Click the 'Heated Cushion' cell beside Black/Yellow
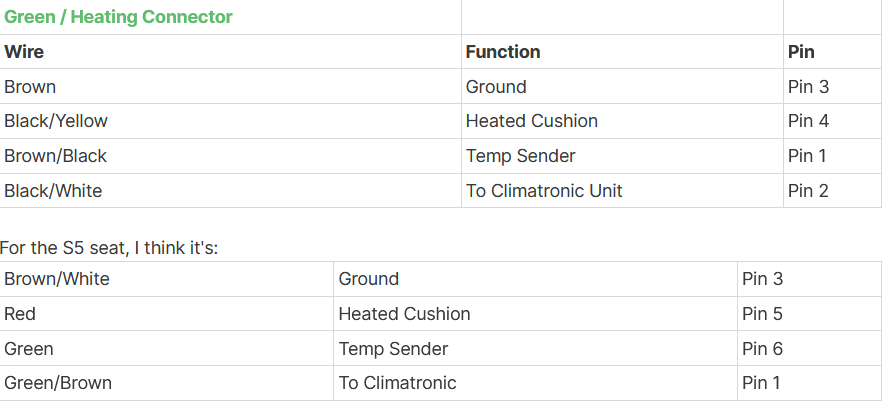 (x=532, y=121)
